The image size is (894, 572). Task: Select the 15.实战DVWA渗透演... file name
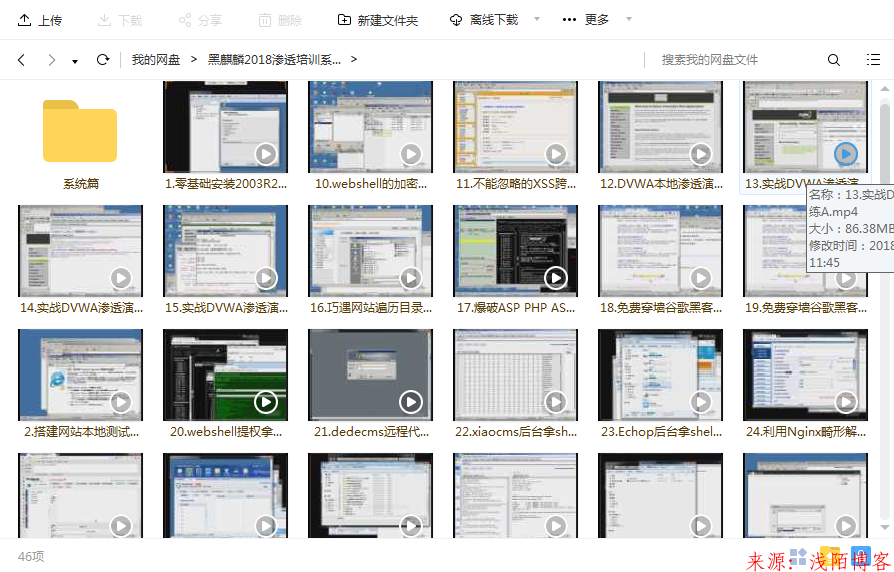pos(225,308)
